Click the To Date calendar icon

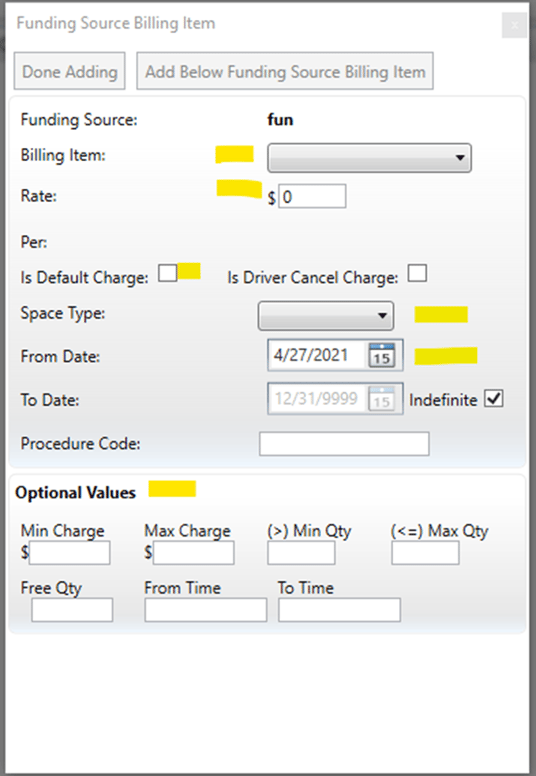click(382, 398)
